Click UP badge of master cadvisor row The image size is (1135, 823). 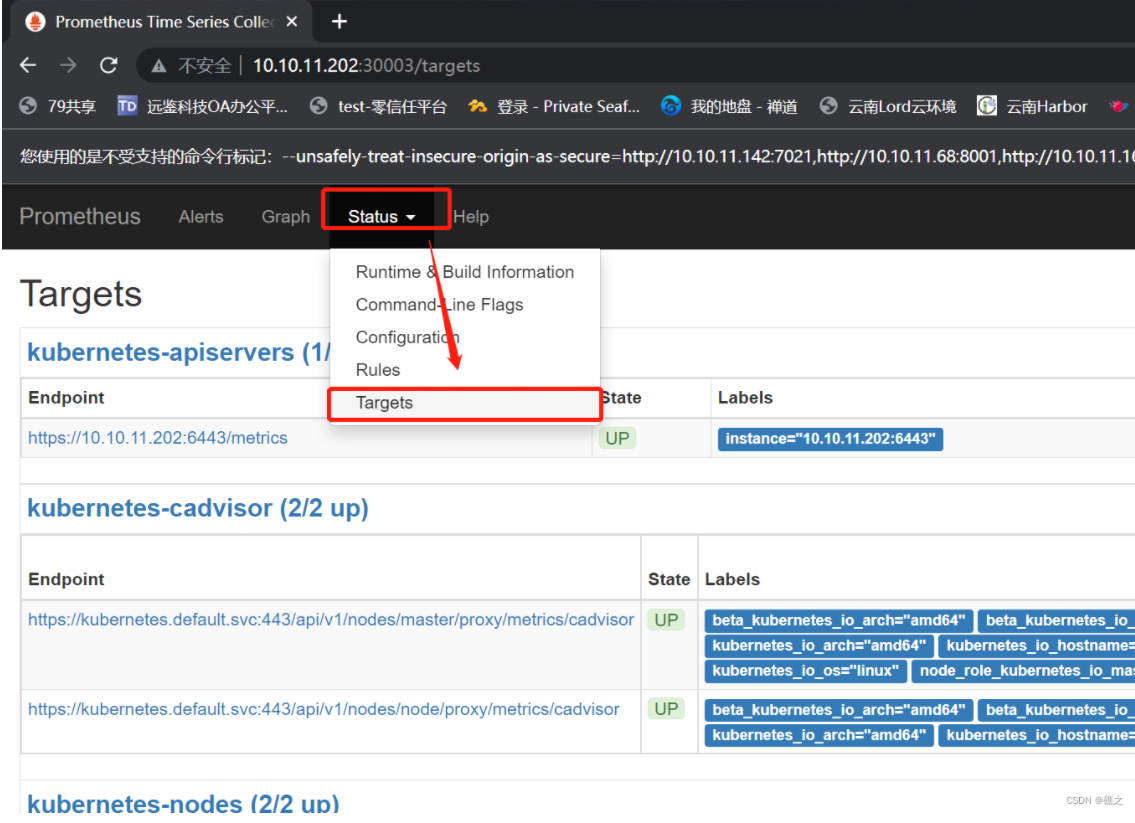(666, 620)
